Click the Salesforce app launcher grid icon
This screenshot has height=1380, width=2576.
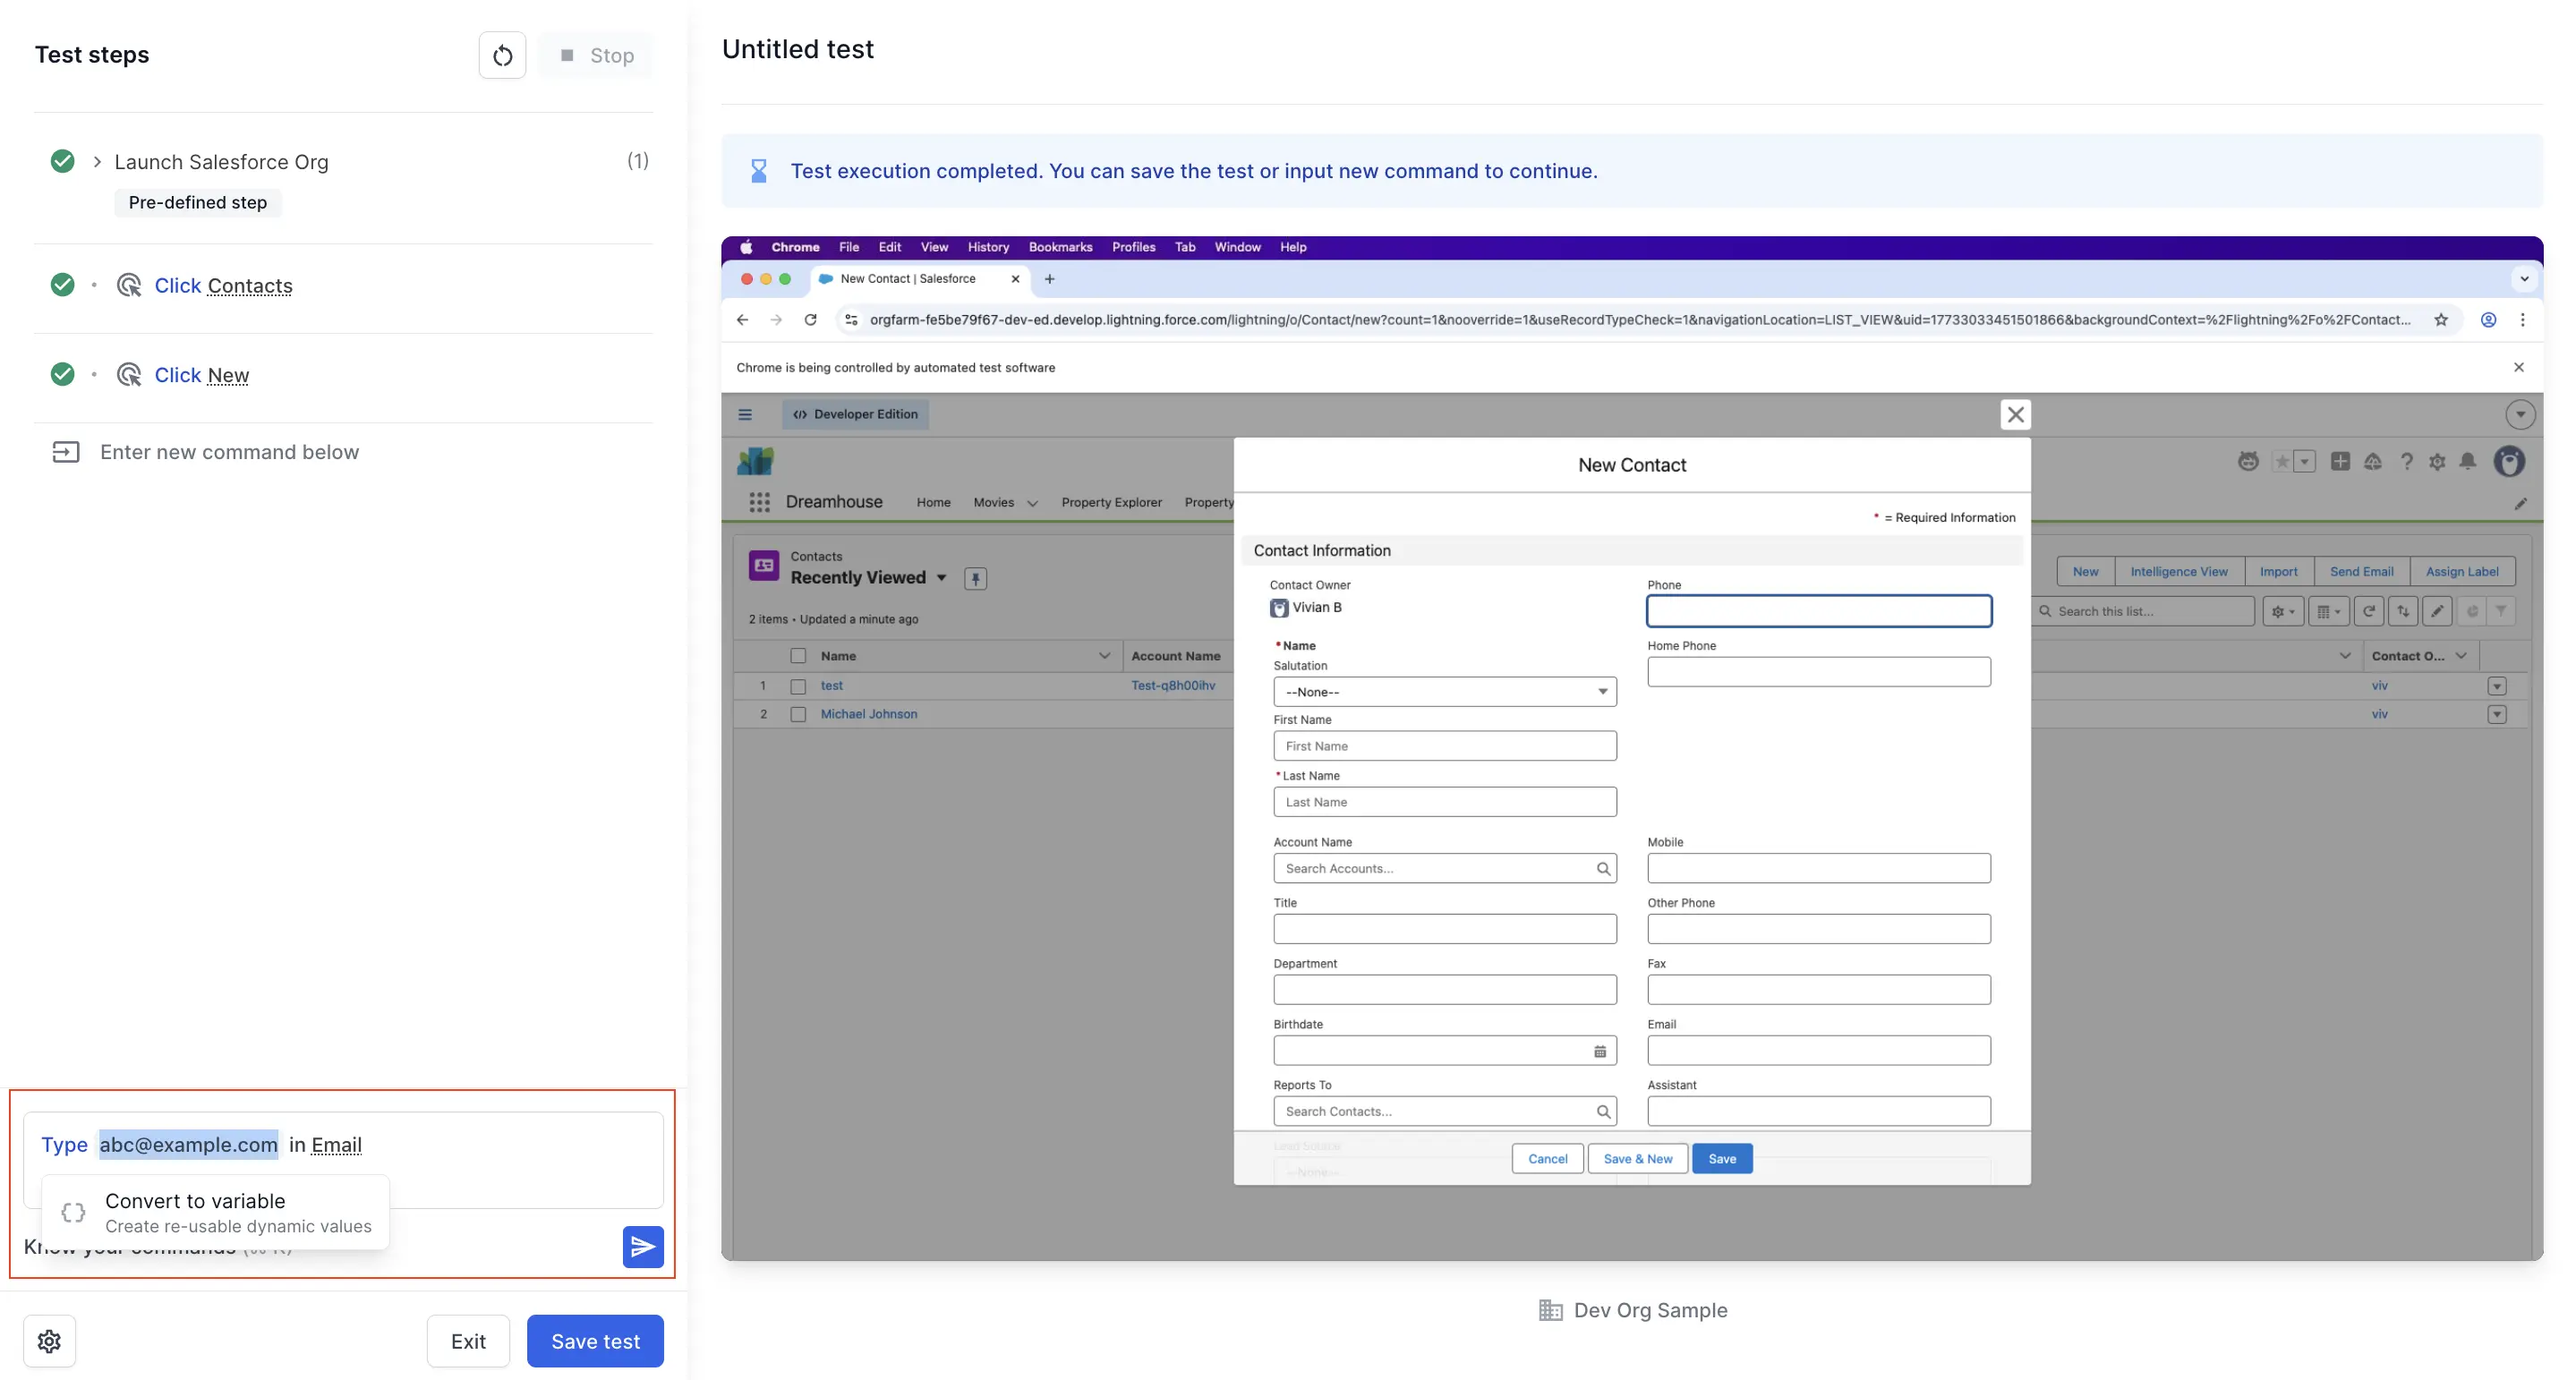coord(759,502)
